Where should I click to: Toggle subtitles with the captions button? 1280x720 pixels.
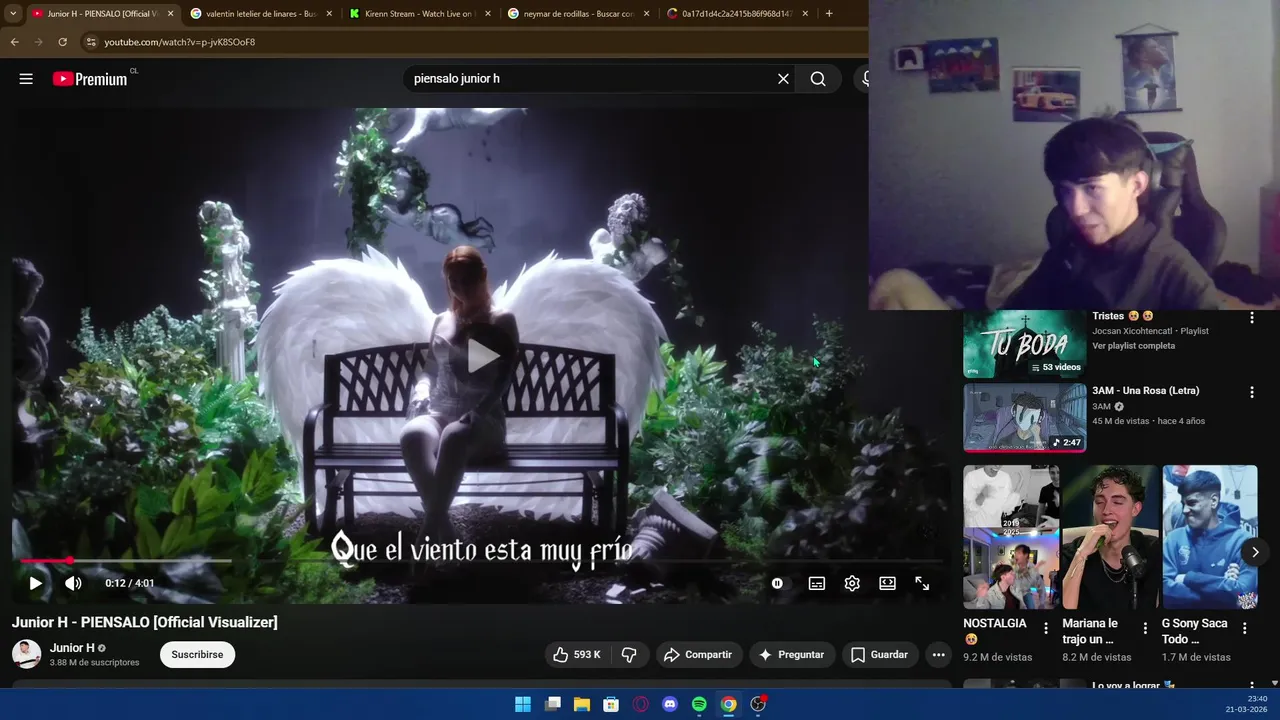point(817,583)
